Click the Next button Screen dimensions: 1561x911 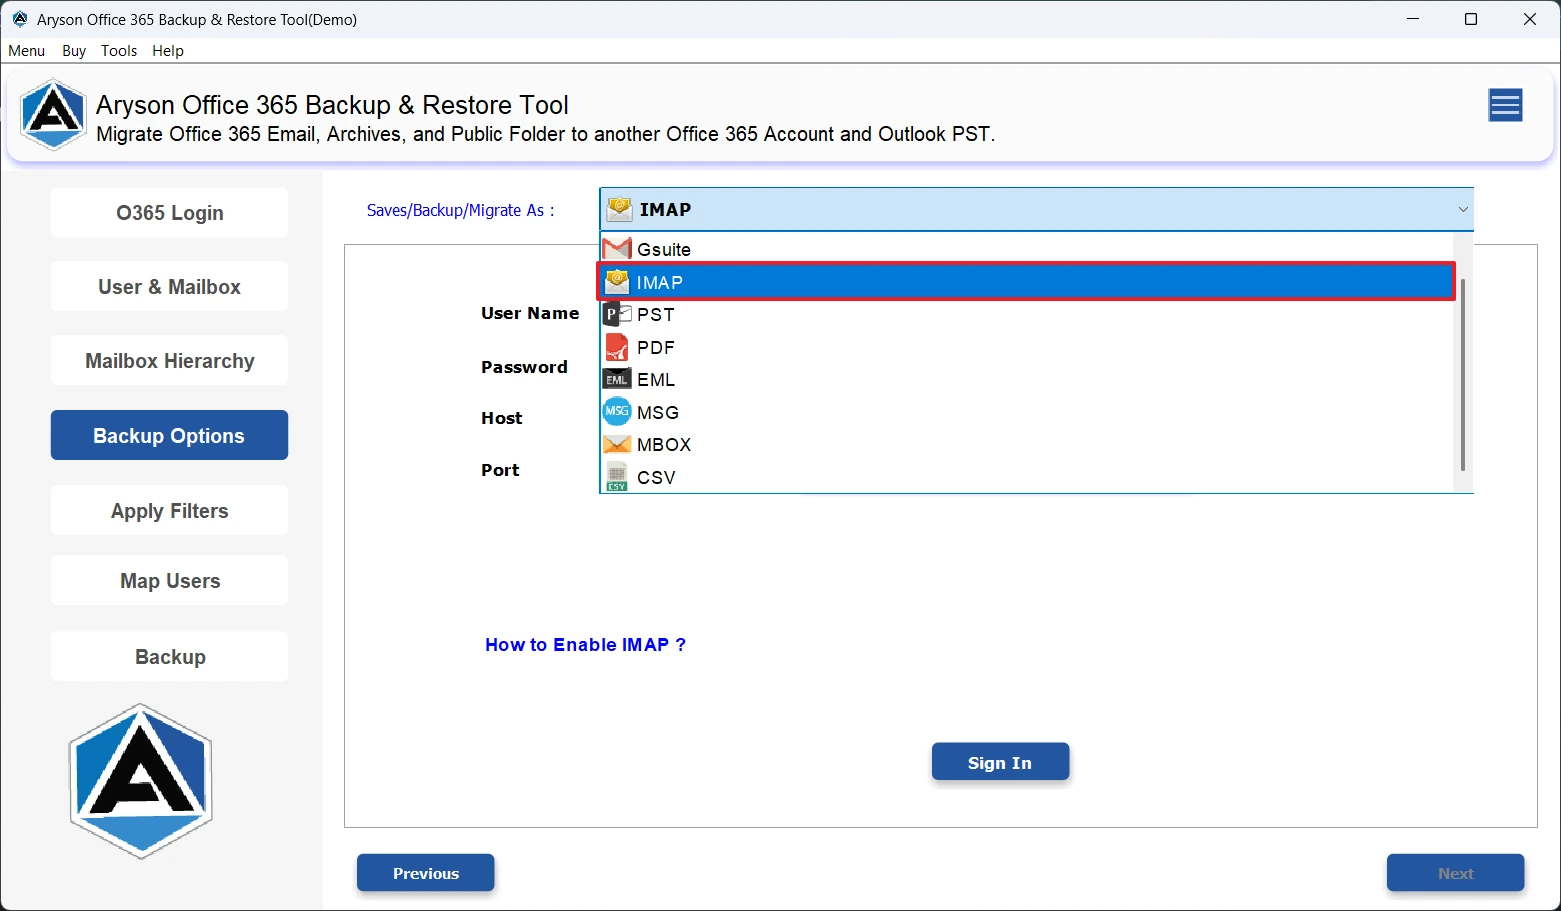1455,873
